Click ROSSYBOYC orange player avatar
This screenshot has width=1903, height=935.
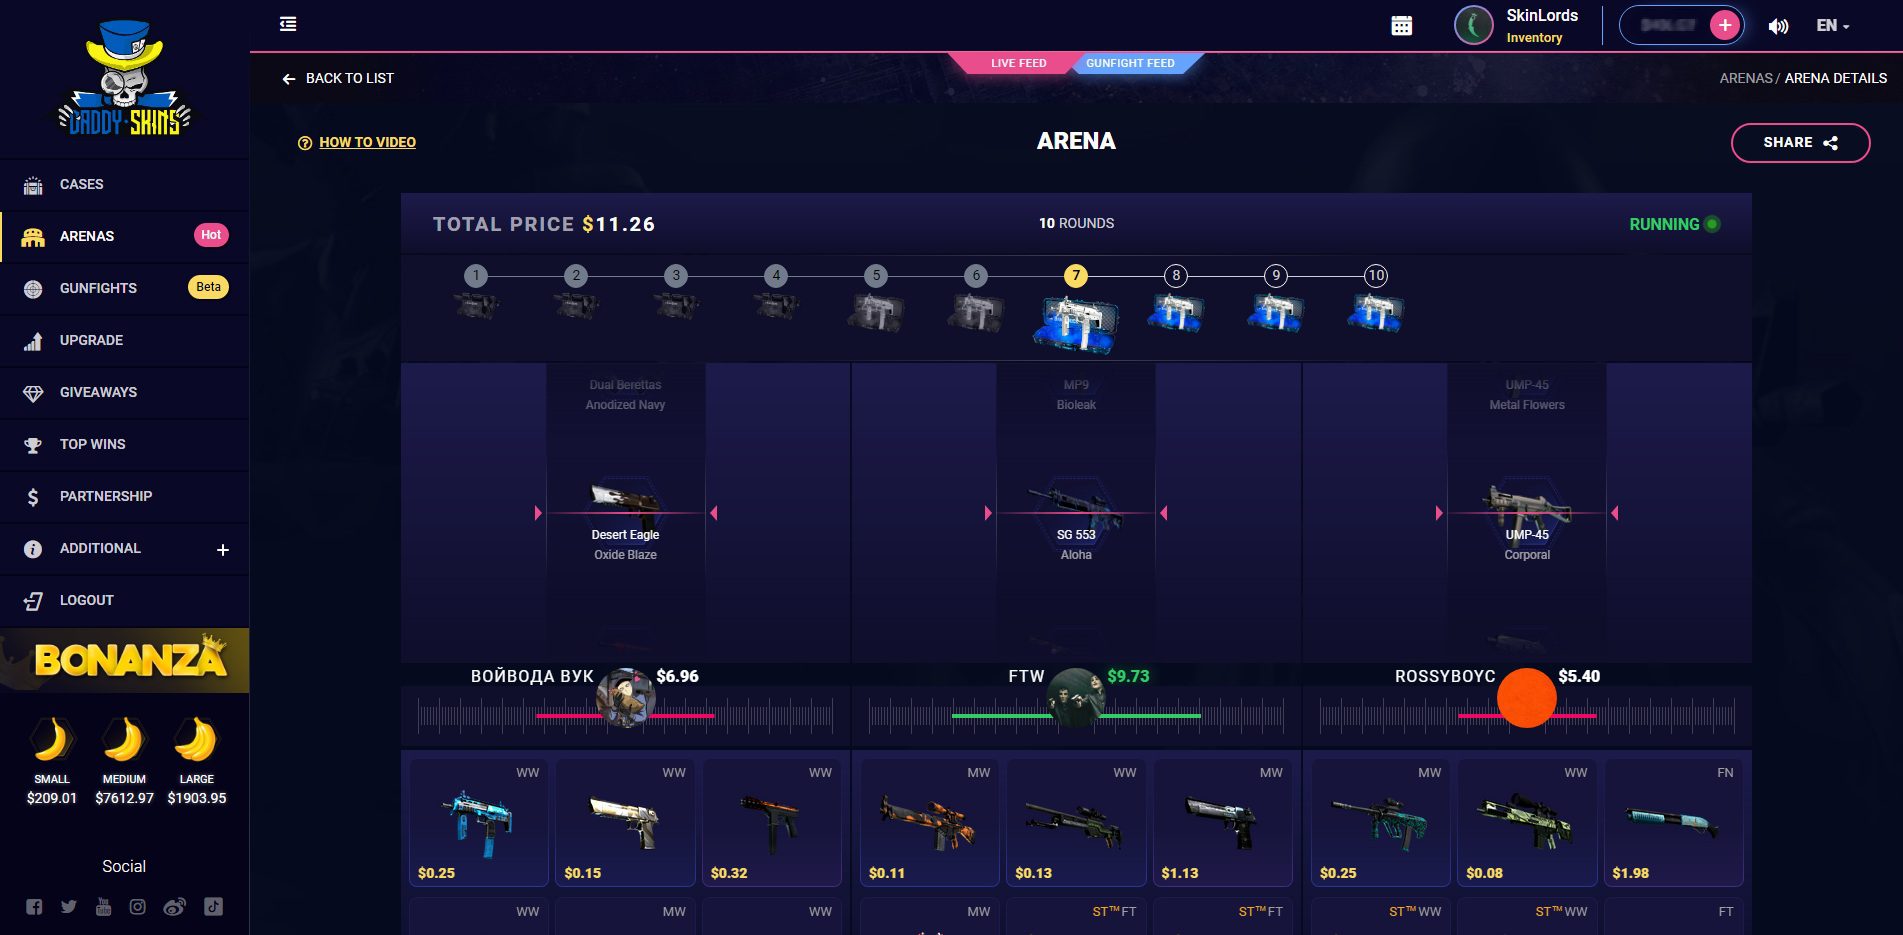tap(1527, 698)
